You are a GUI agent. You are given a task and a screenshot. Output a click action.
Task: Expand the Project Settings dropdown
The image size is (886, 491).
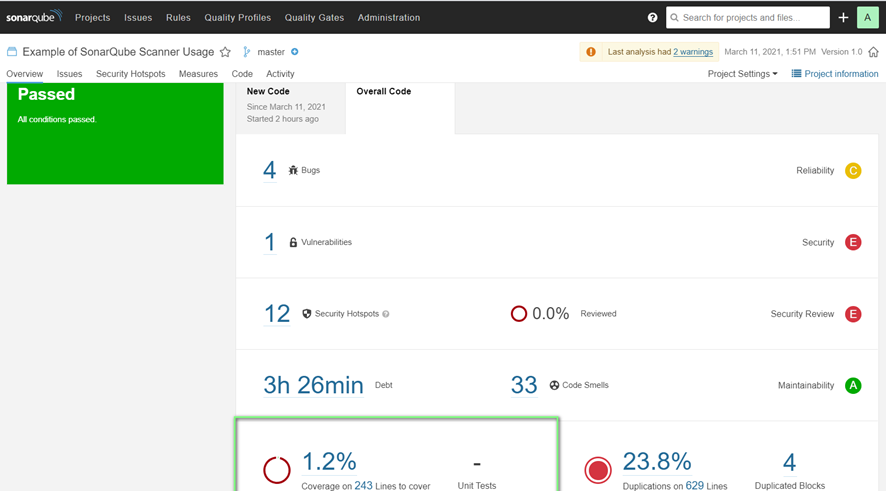[742, 74]
